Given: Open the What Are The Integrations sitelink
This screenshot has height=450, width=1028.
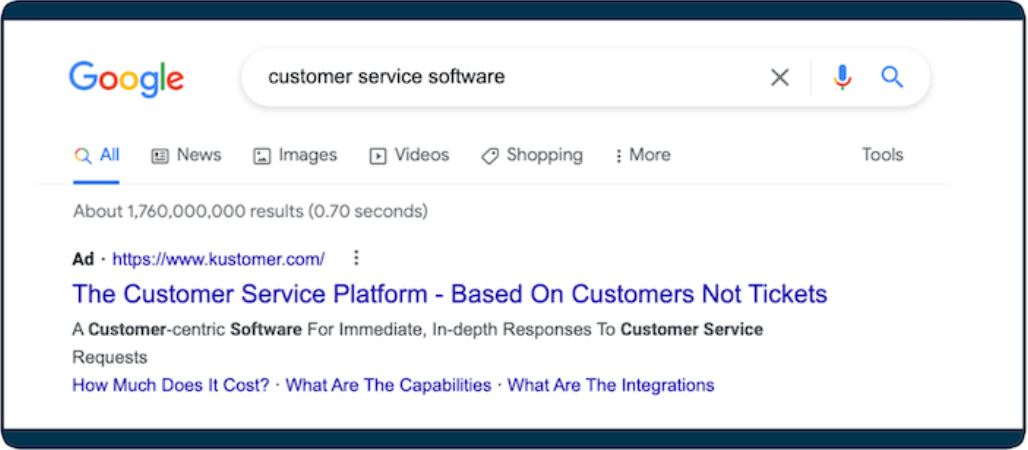Looking at the screenshot, I should coord(611,385).
